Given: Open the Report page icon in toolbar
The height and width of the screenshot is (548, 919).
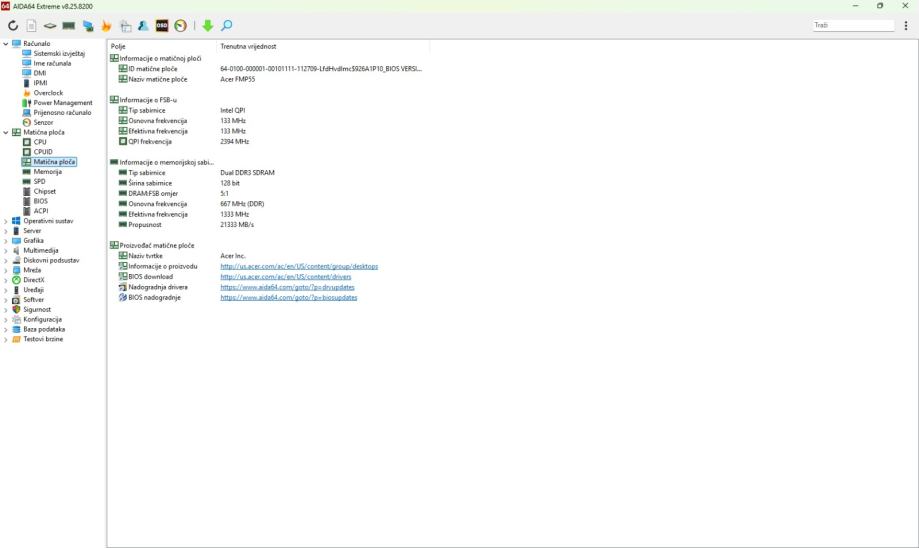Looking at the screenshot, I should 32,26.
